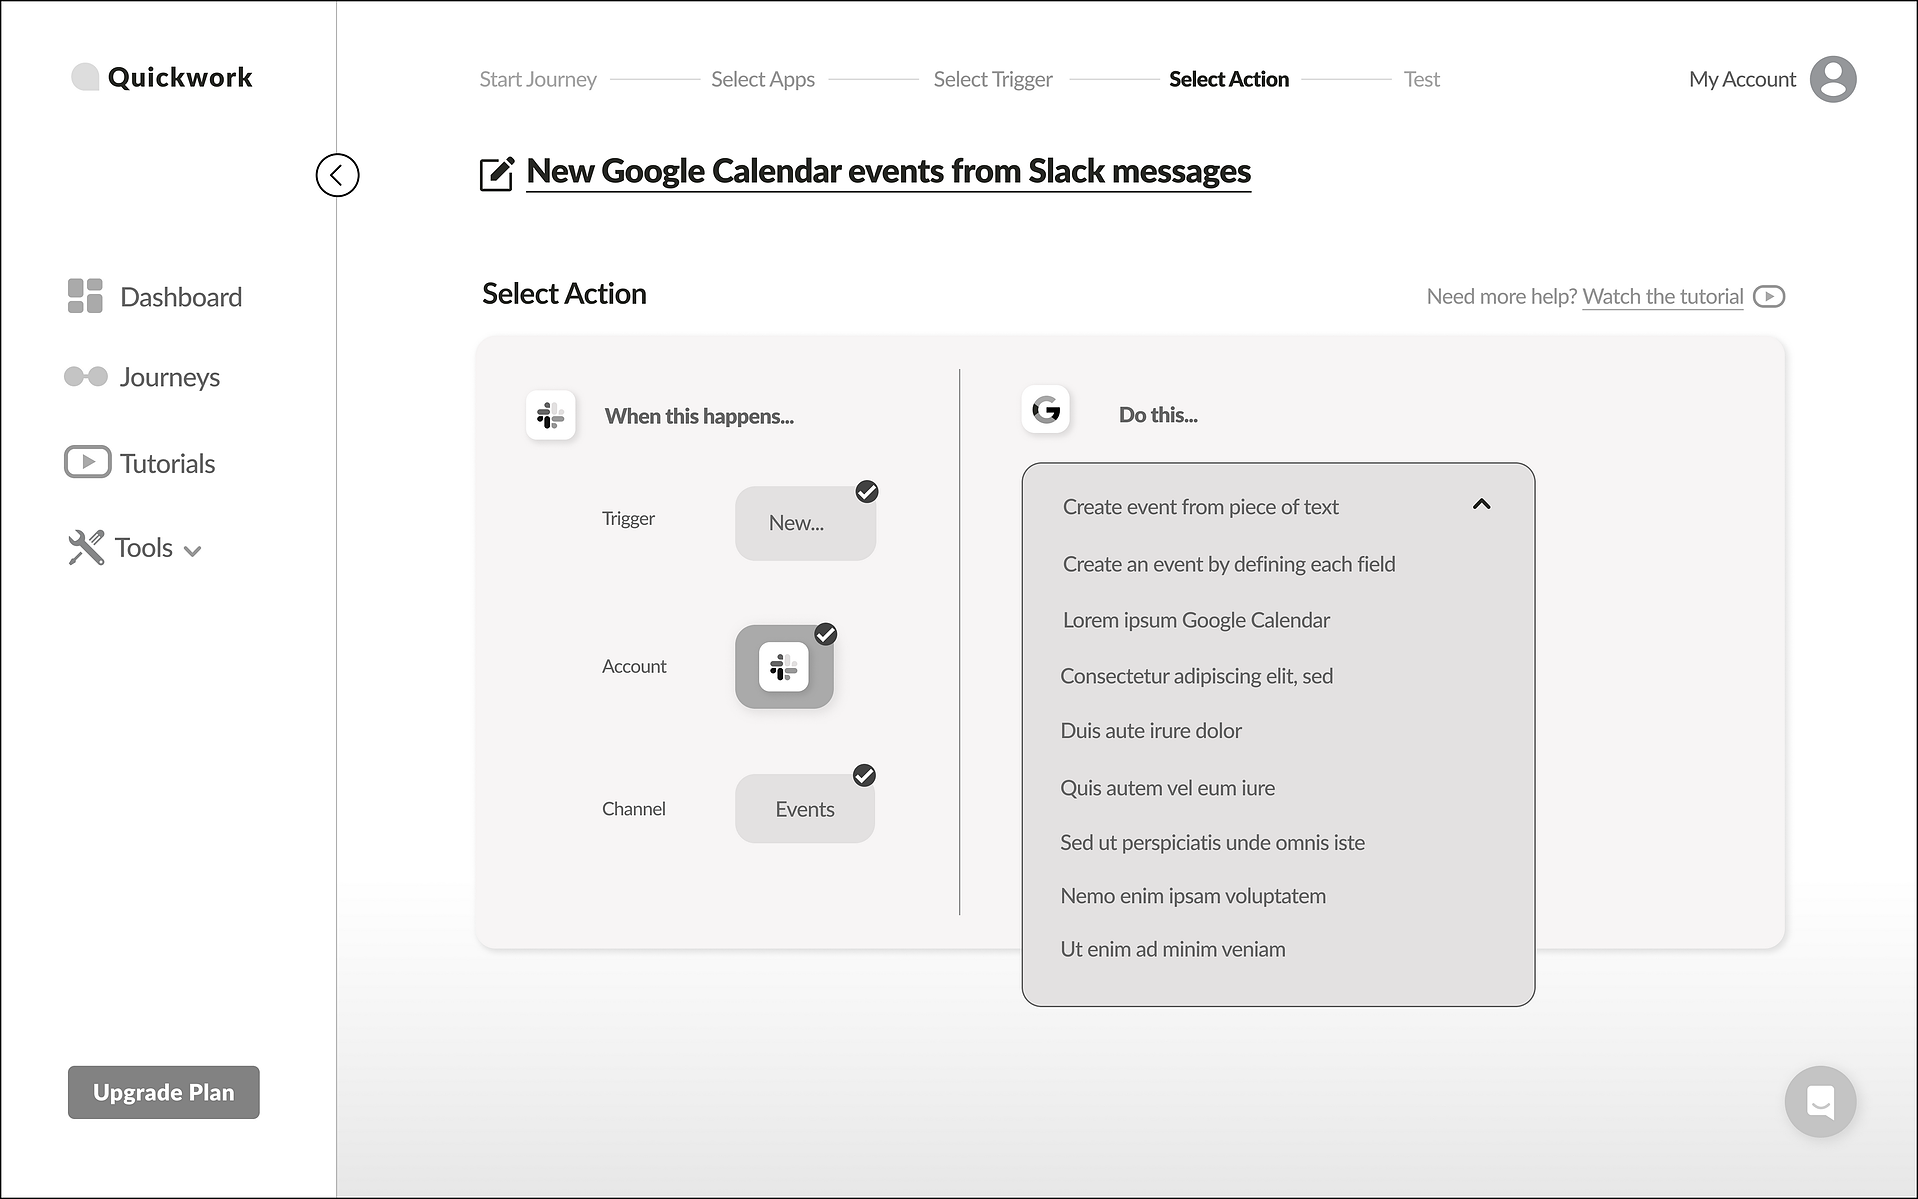This screenshot has height=1199, width=1918.
Task: Click the Quickwork logo icon
Action: (x=85, y=77)
